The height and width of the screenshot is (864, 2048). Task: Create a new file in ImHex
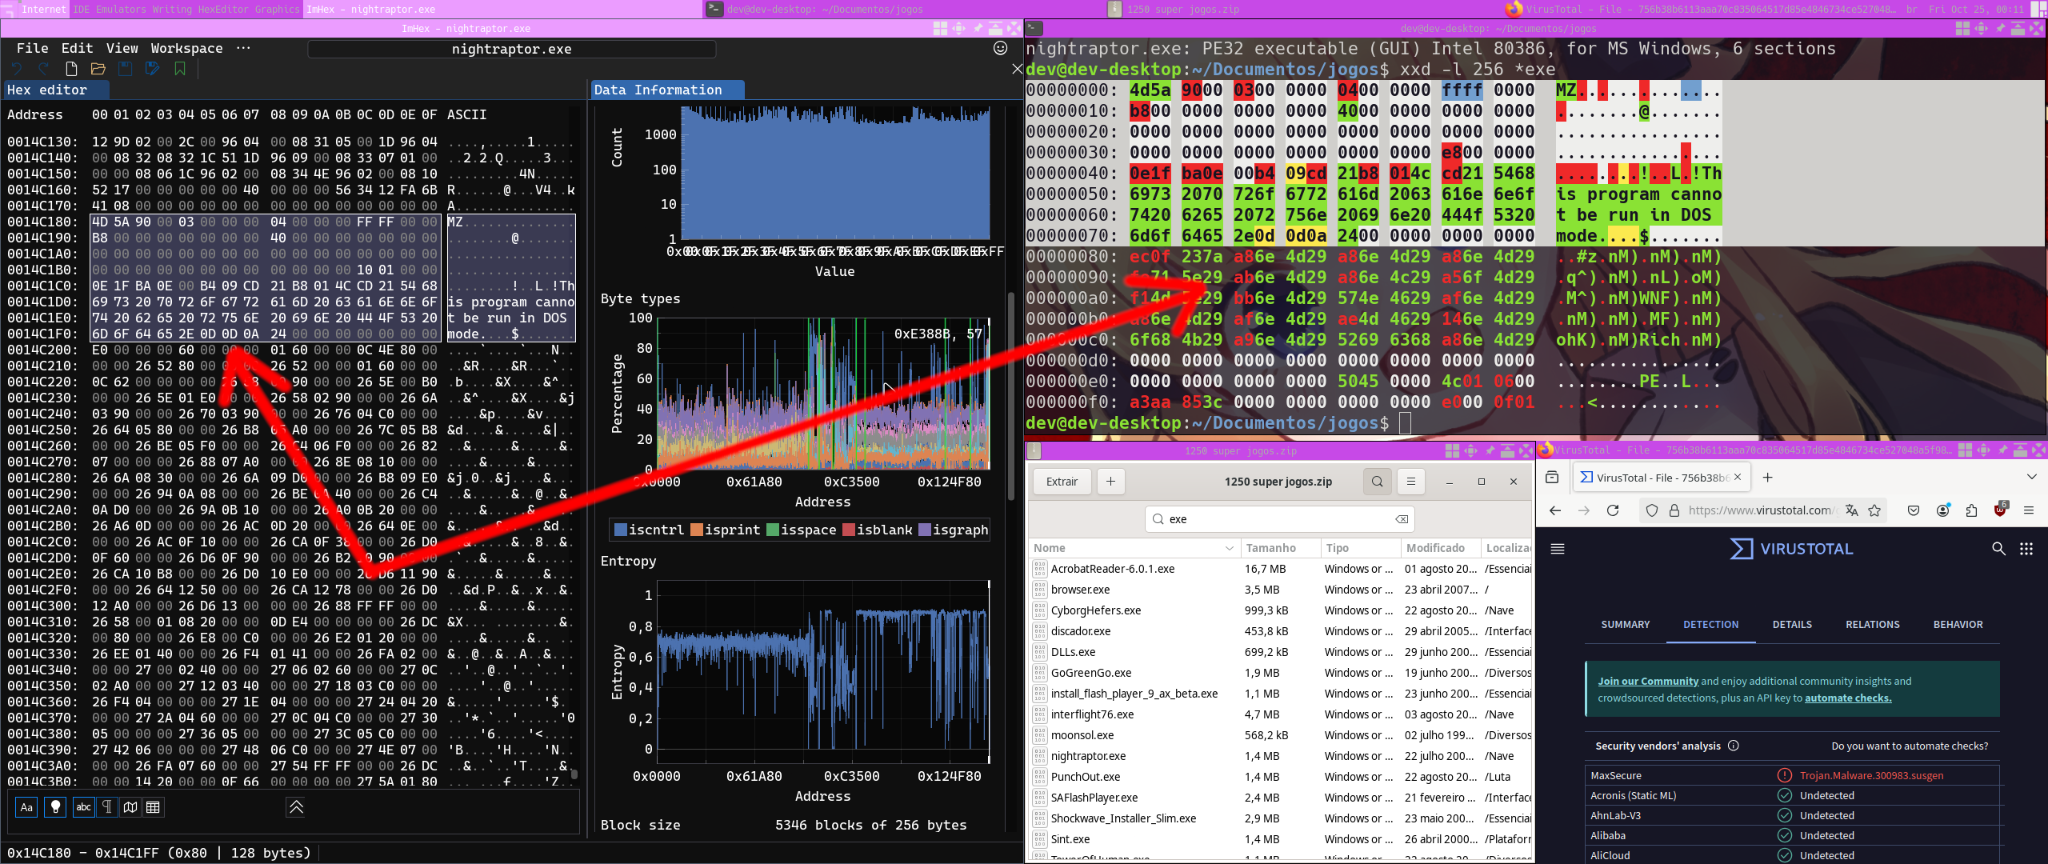[x=71, y=69]
